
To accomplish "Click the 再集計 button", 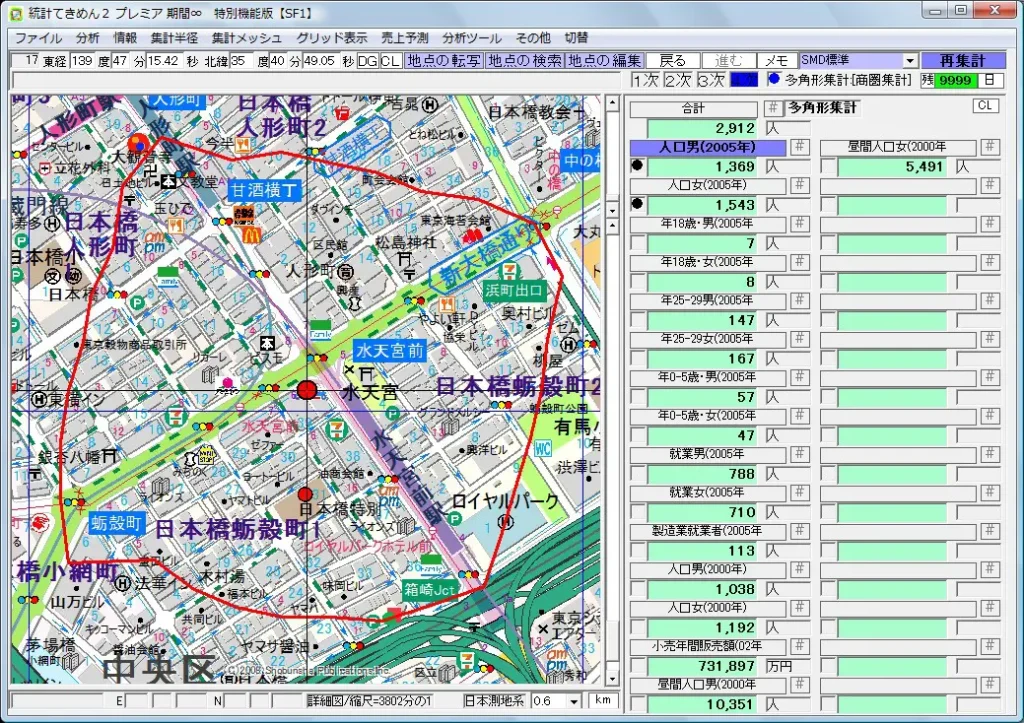I will click(963, 61).
